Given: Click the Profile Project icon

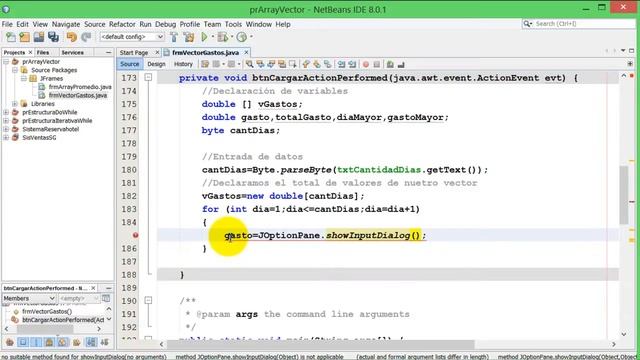Looking at the screenshot, I should click(242, 37).
